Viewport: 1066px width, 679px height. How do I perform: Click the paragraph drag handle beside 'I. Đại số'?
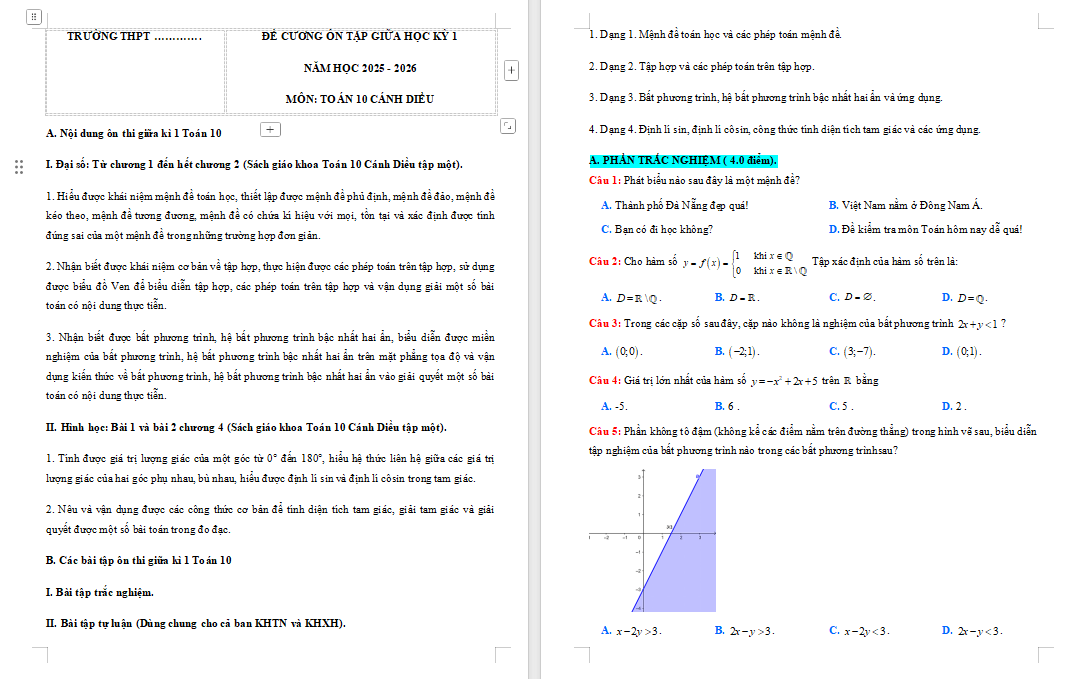pyautogui.click(x=19, y=167)
